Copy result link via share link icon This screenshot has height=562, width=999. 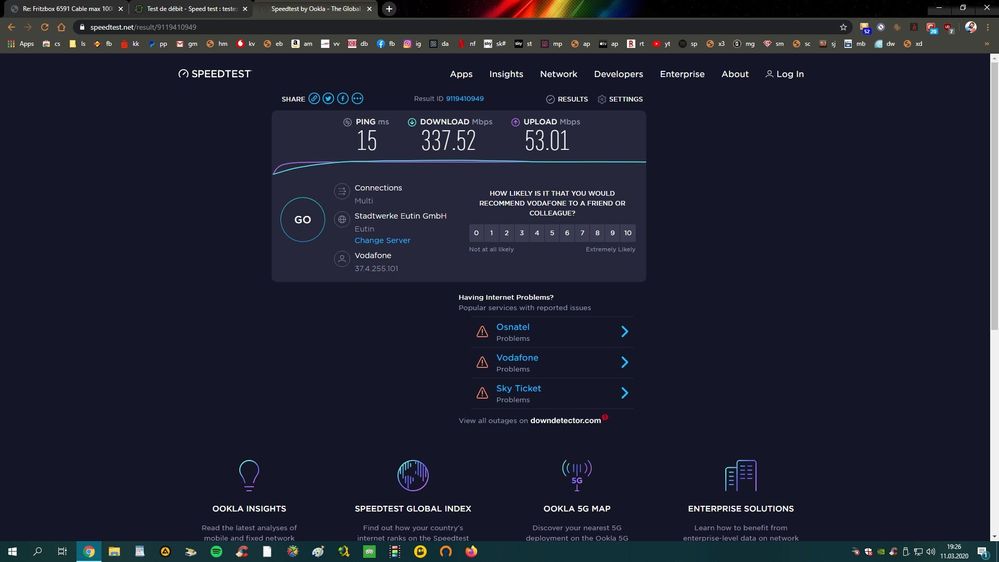click(314, 99)
